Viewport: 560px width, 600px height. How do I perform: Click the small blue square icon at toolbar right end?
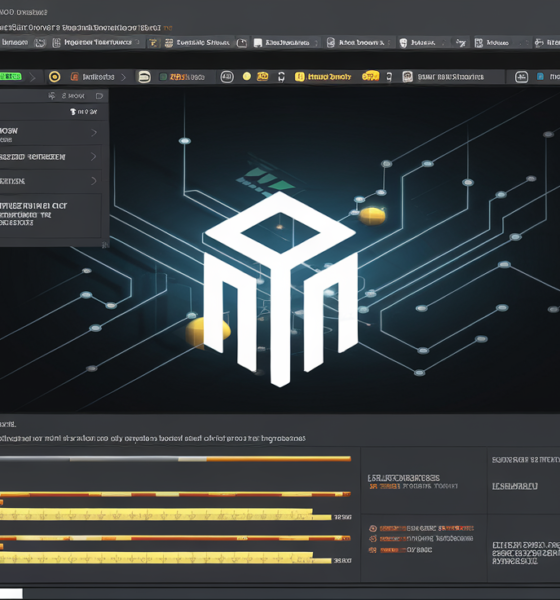point(540,77)
